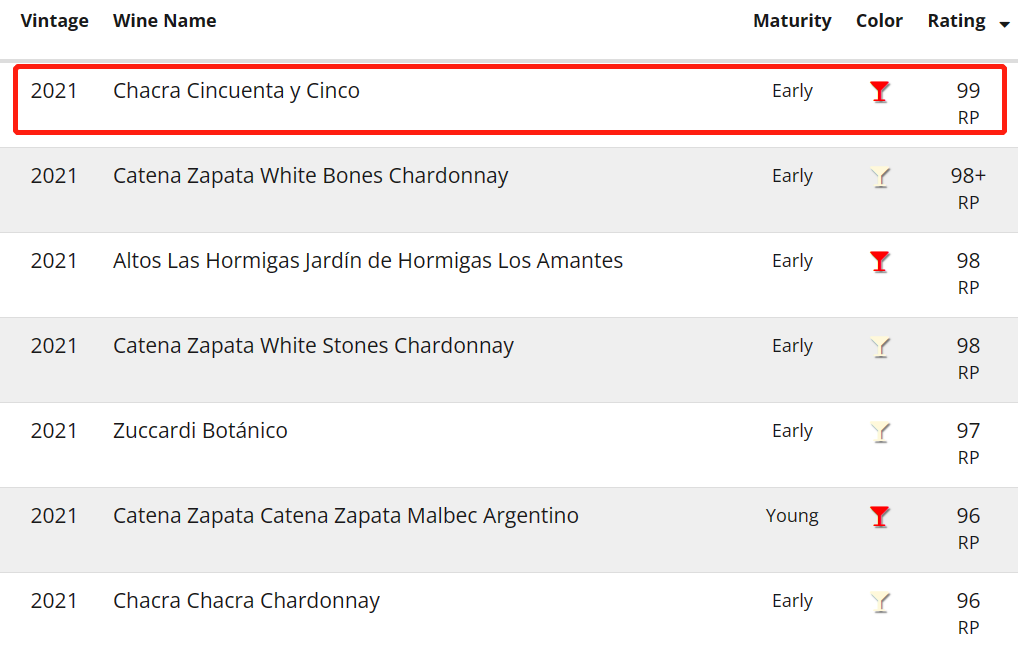The width and height of the screenshot is (1018, 652).
Task: Sort by Rating column header
Action: (956, 21)
